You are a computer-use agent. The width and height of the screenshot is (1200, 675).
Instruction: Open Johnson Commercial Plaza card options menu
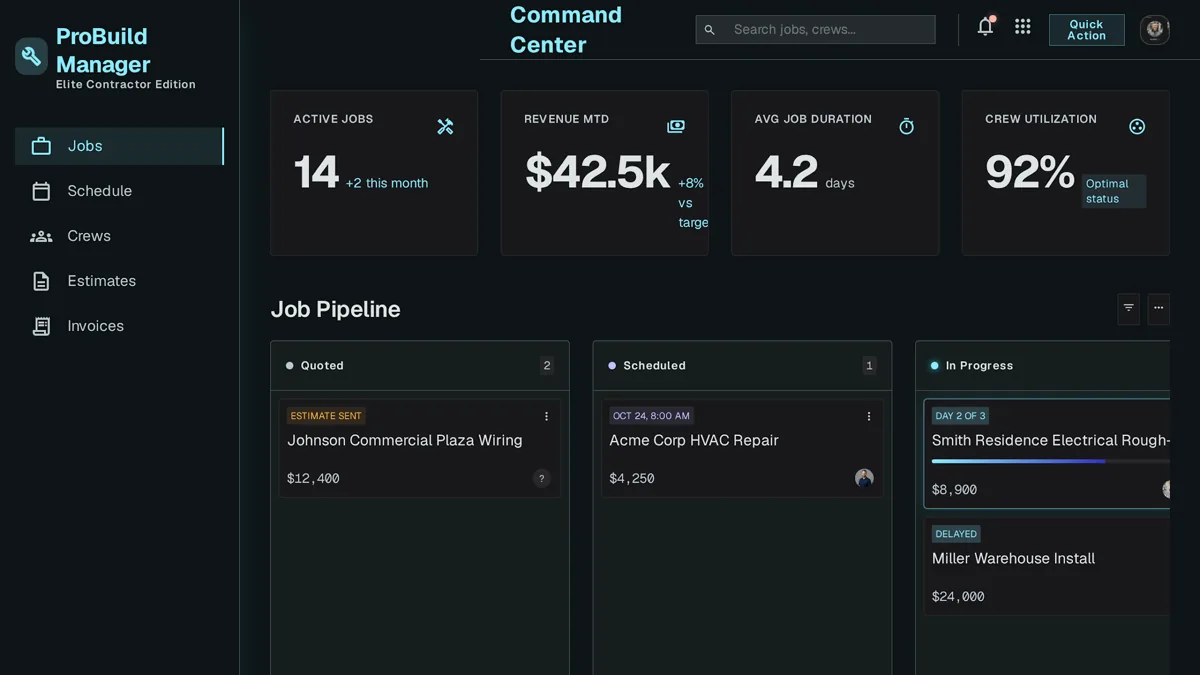tap(546, 416)
